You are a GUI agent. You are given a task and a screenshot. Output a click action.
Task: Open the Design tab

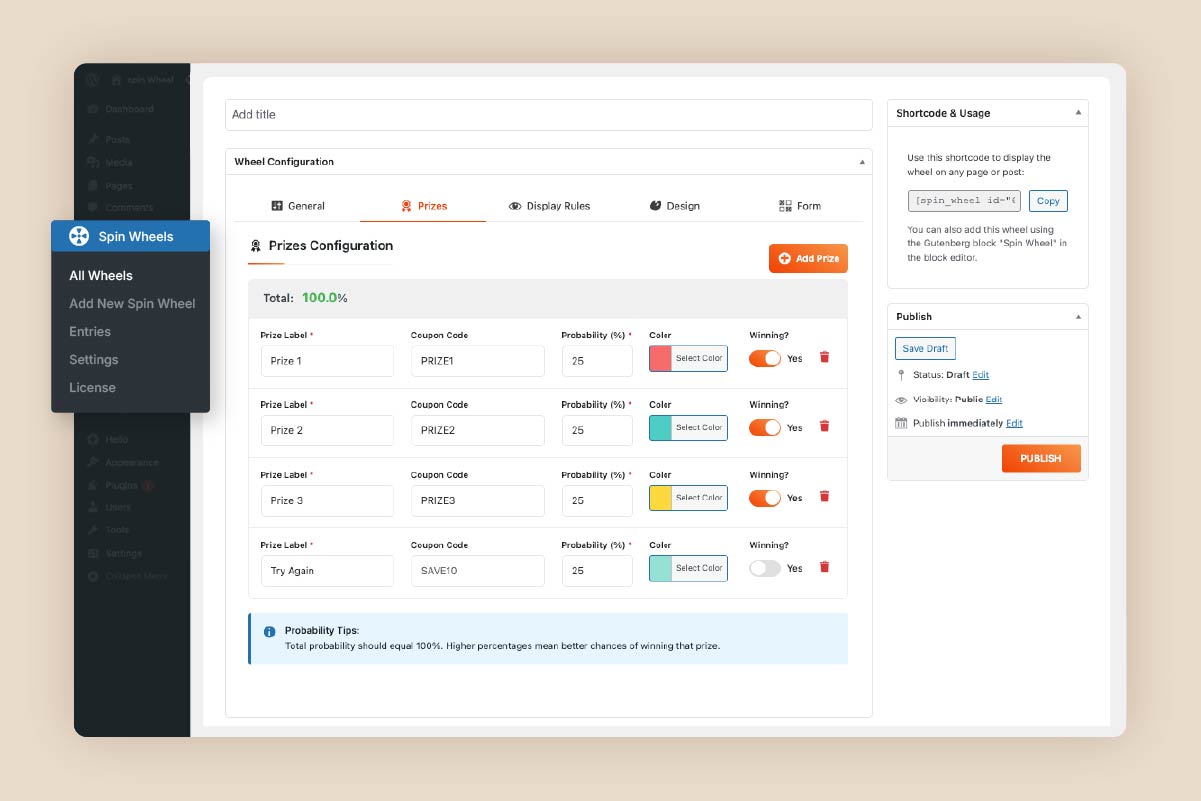[674, 206]
